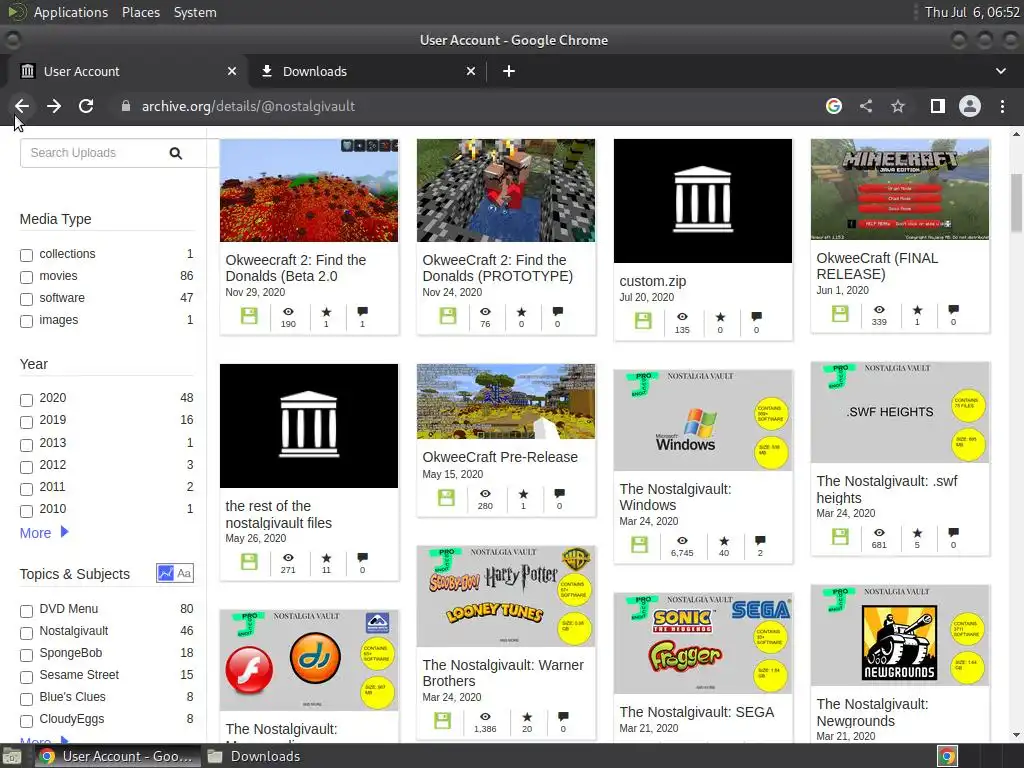The image size is (1024, 768).
Task: Switch to the User Account tab
Action: click(127, 71)
